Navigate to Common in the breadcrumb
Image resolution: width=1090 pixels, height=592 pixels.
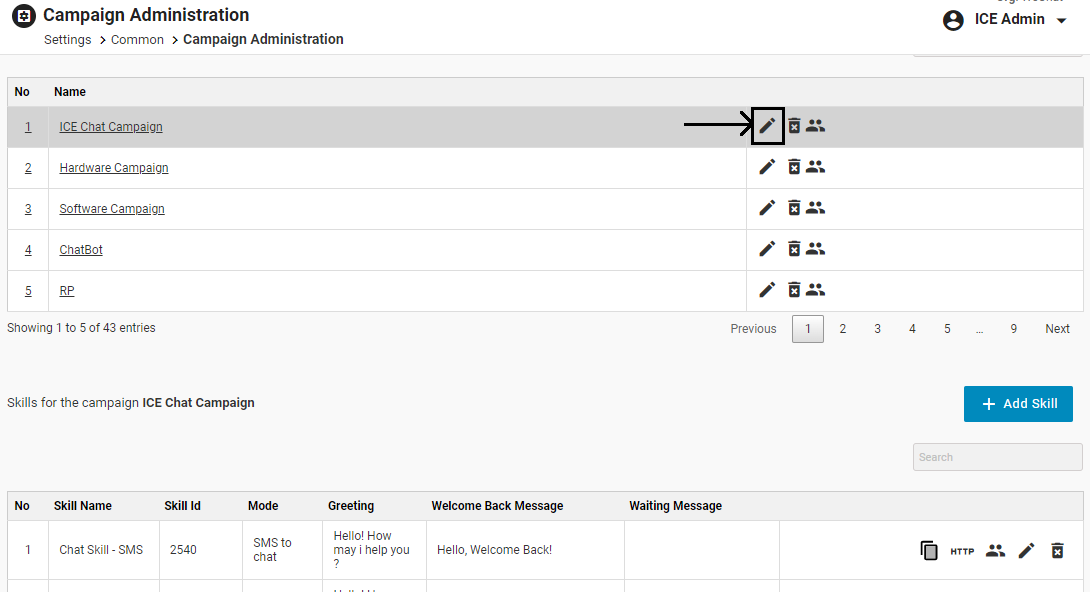(137, 40)
